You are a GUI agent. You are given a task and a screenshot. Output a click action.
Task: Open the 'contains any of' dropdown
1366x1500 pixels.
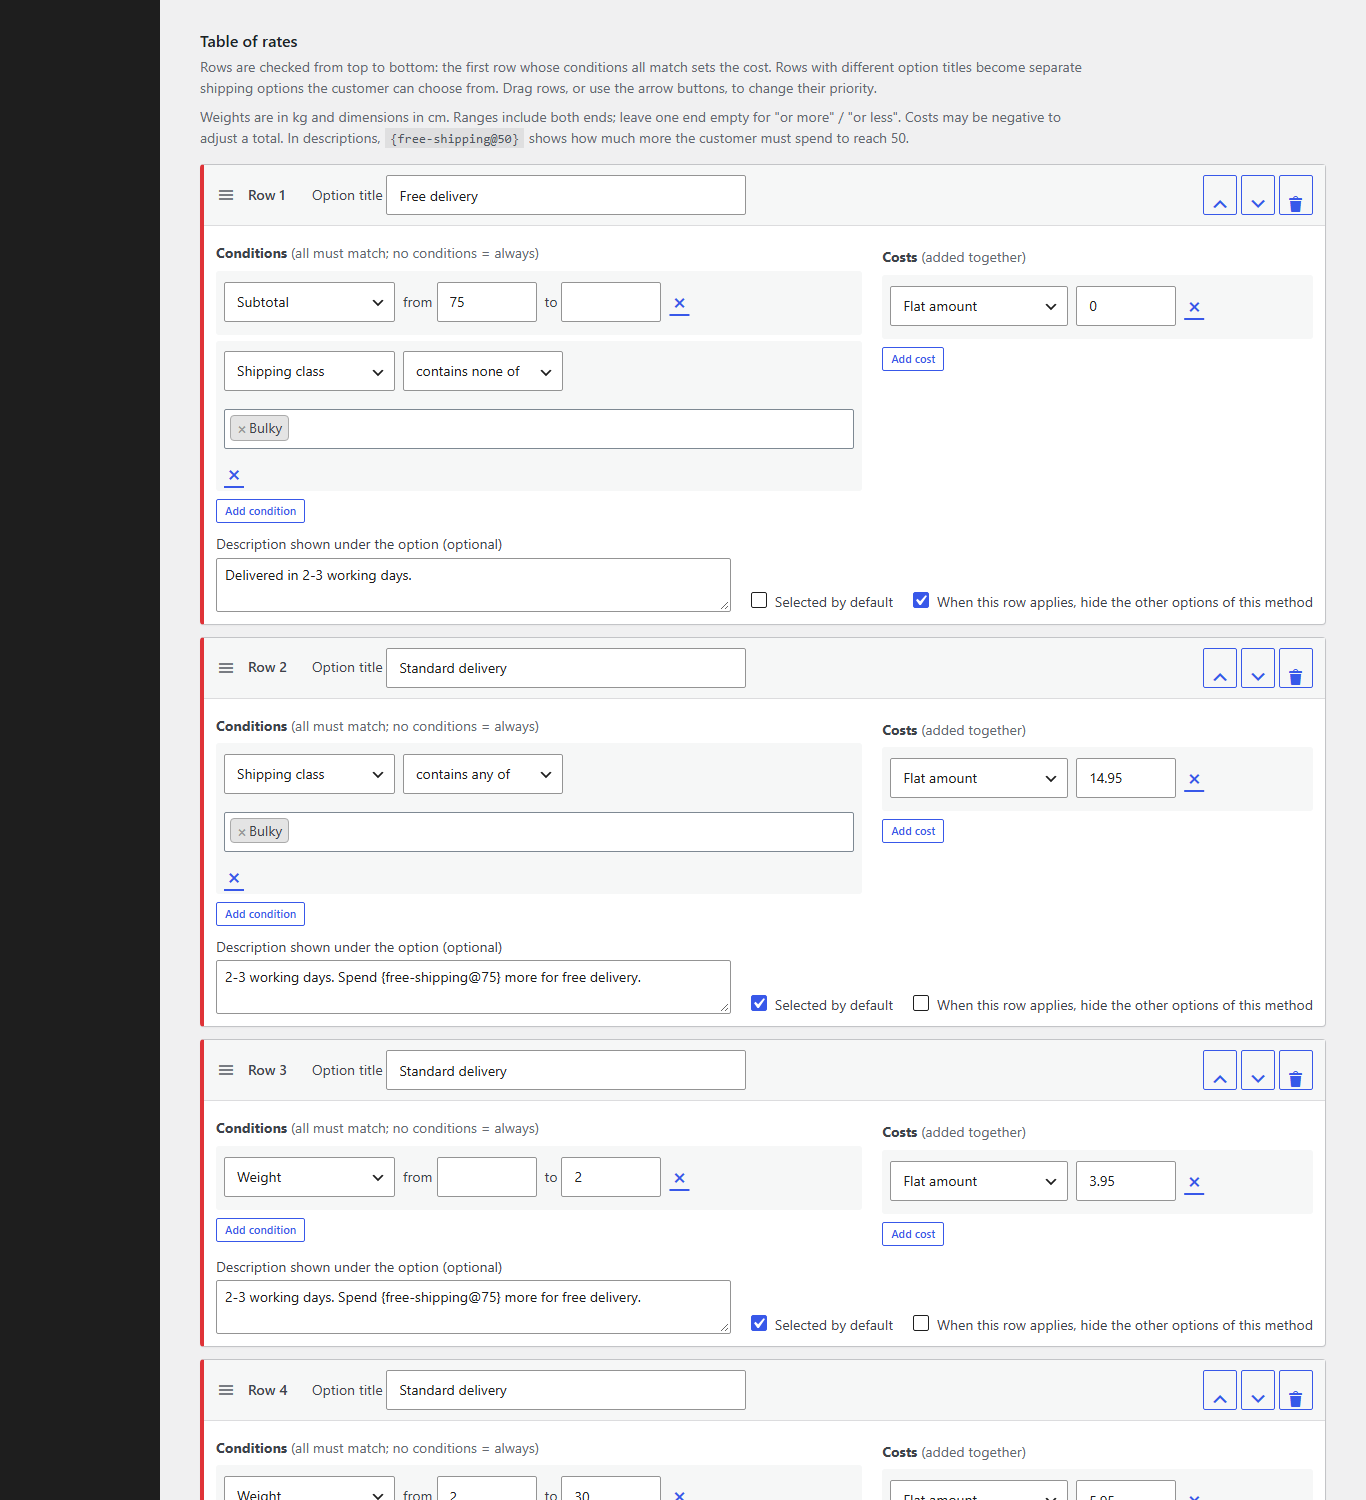483,774
